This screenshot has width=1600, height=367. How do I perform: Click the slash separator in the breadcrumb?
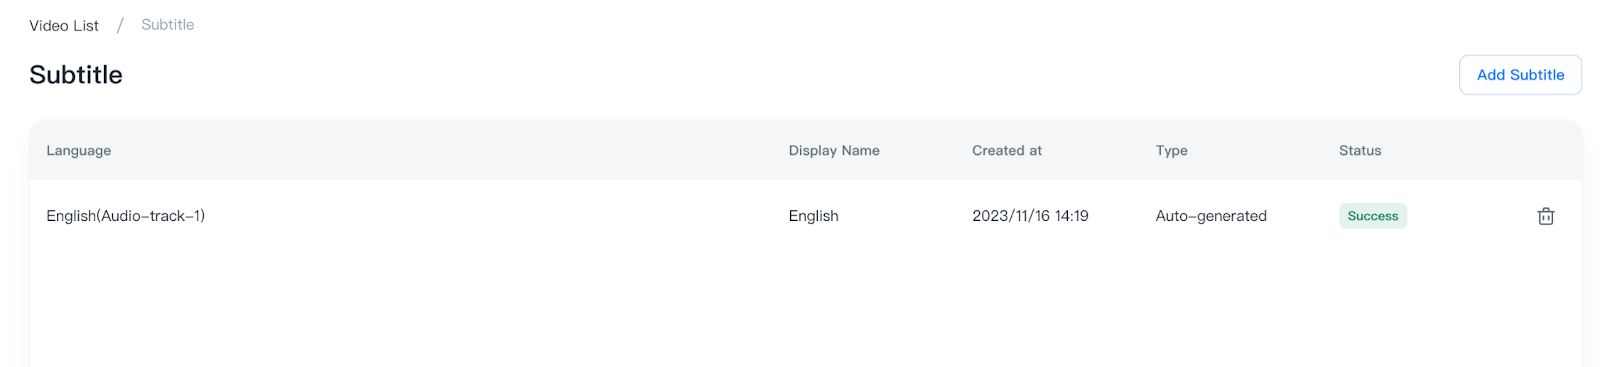[x=120, y=25]
